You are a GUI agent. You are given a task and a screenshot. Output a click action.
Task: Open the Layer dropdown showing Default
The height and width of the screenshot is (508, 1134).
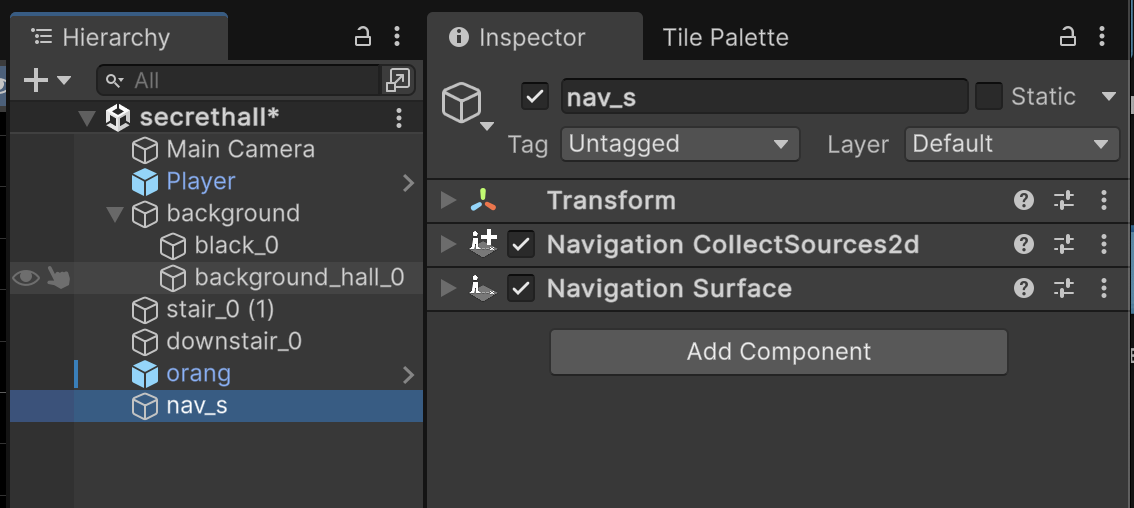click(1011, 144)
